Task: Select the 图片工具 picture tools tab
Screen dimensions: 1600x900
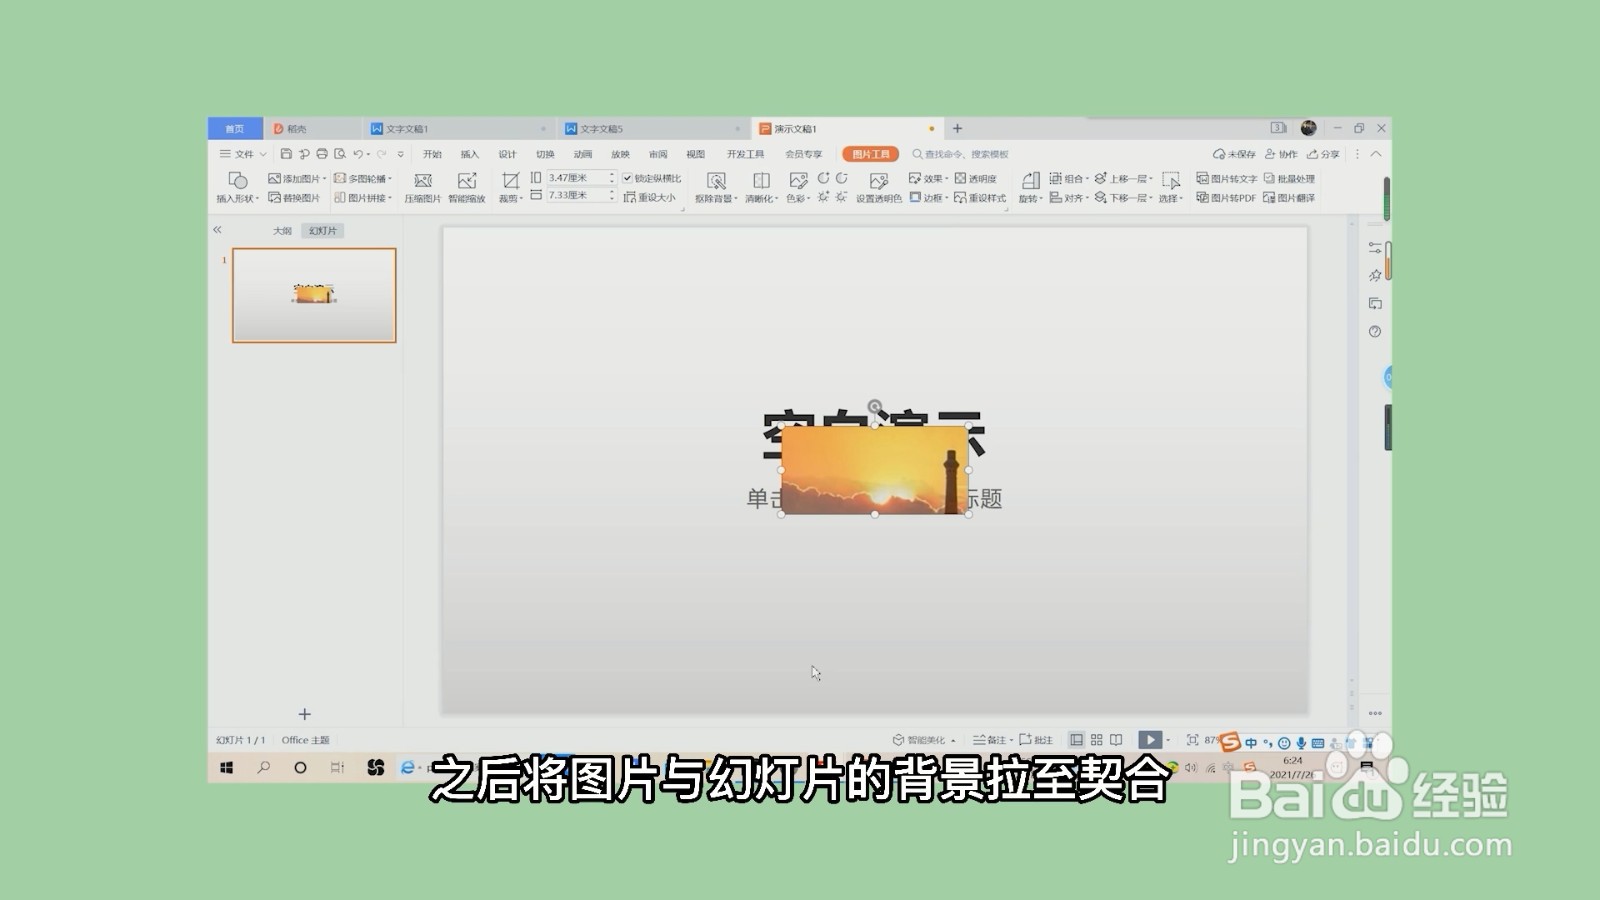Action: coord(870,154)
